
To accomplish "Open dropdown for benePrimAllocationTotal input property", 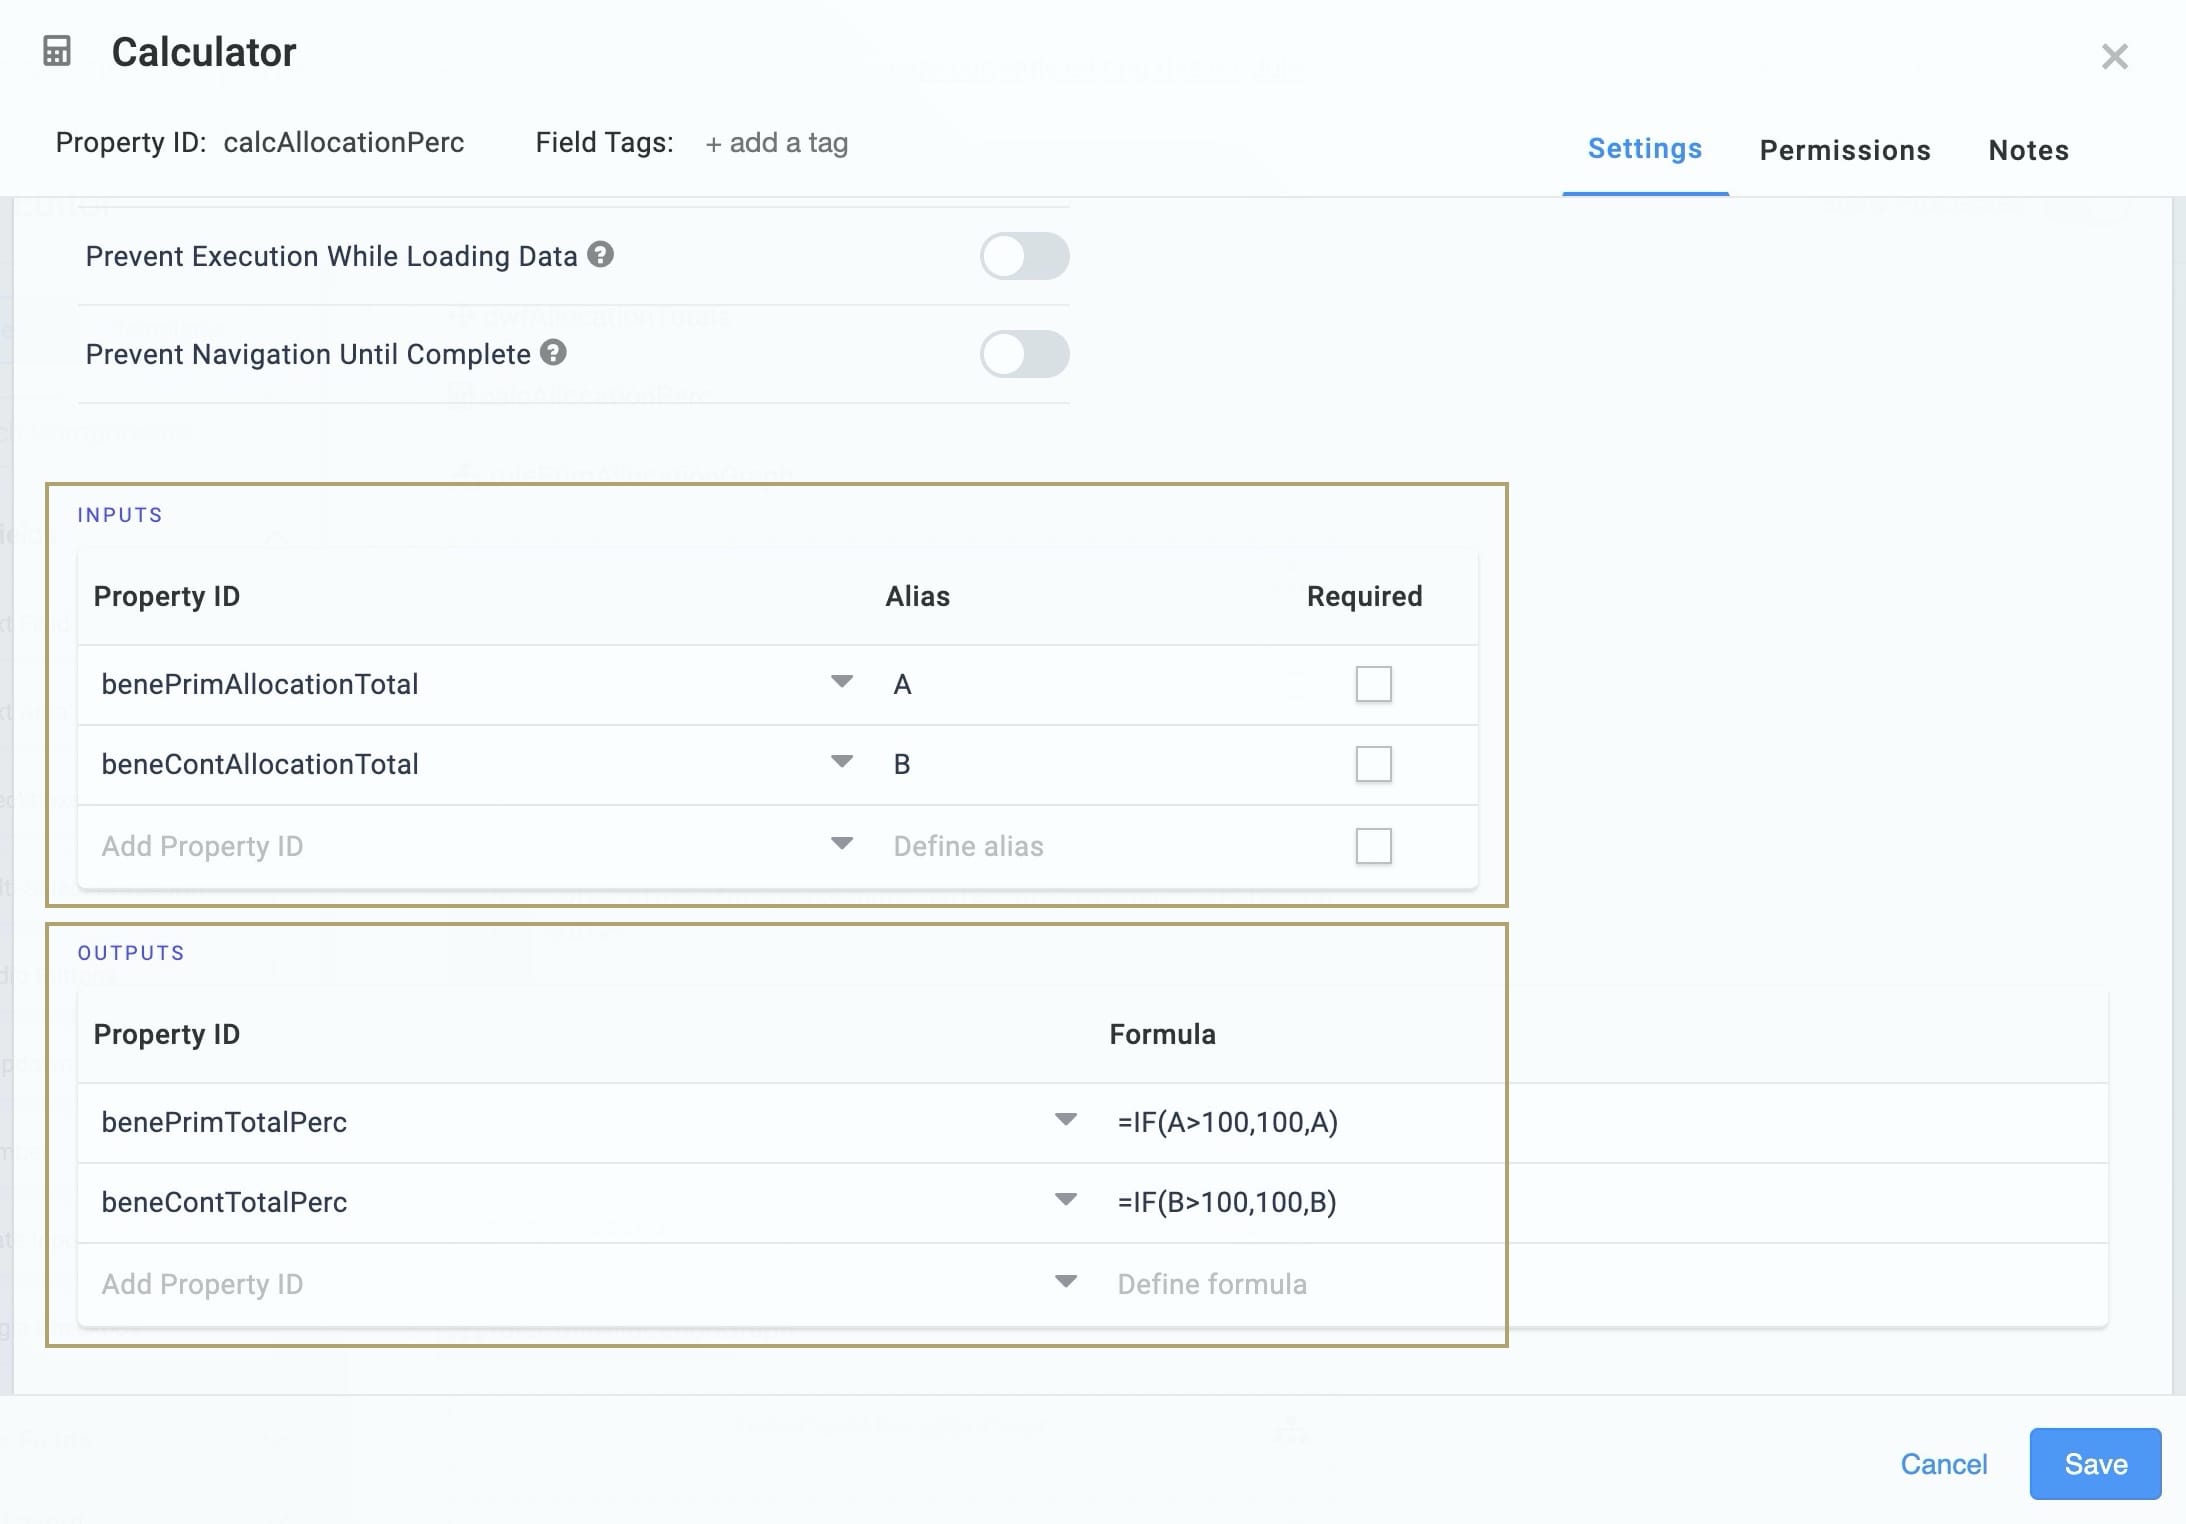I will [842, 682].
